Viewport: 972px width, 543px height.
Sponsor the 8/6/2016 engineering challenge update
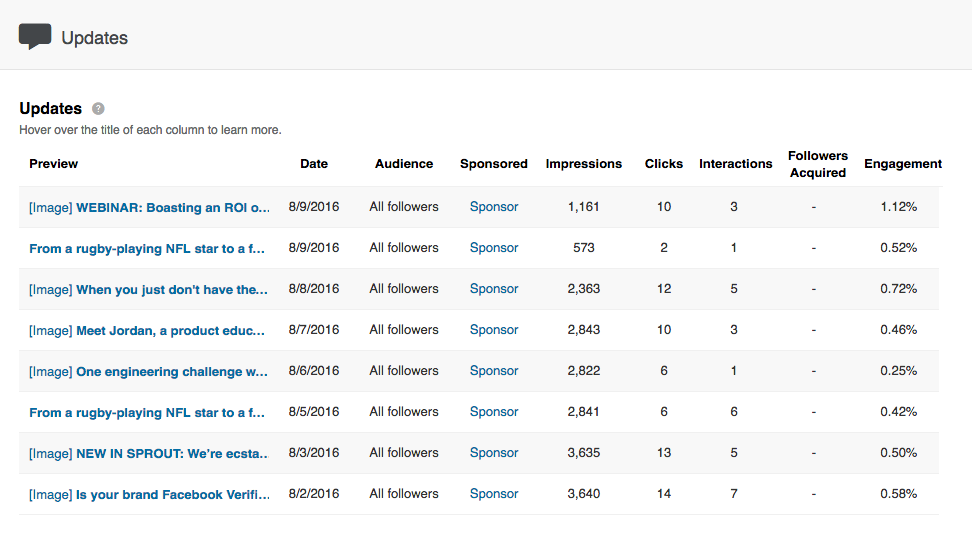click(494, 371)
